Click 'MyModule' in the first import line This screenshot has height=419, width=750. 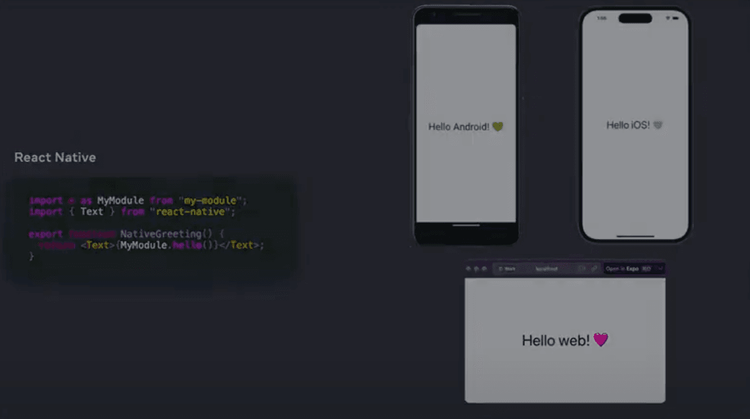[121, 200]
